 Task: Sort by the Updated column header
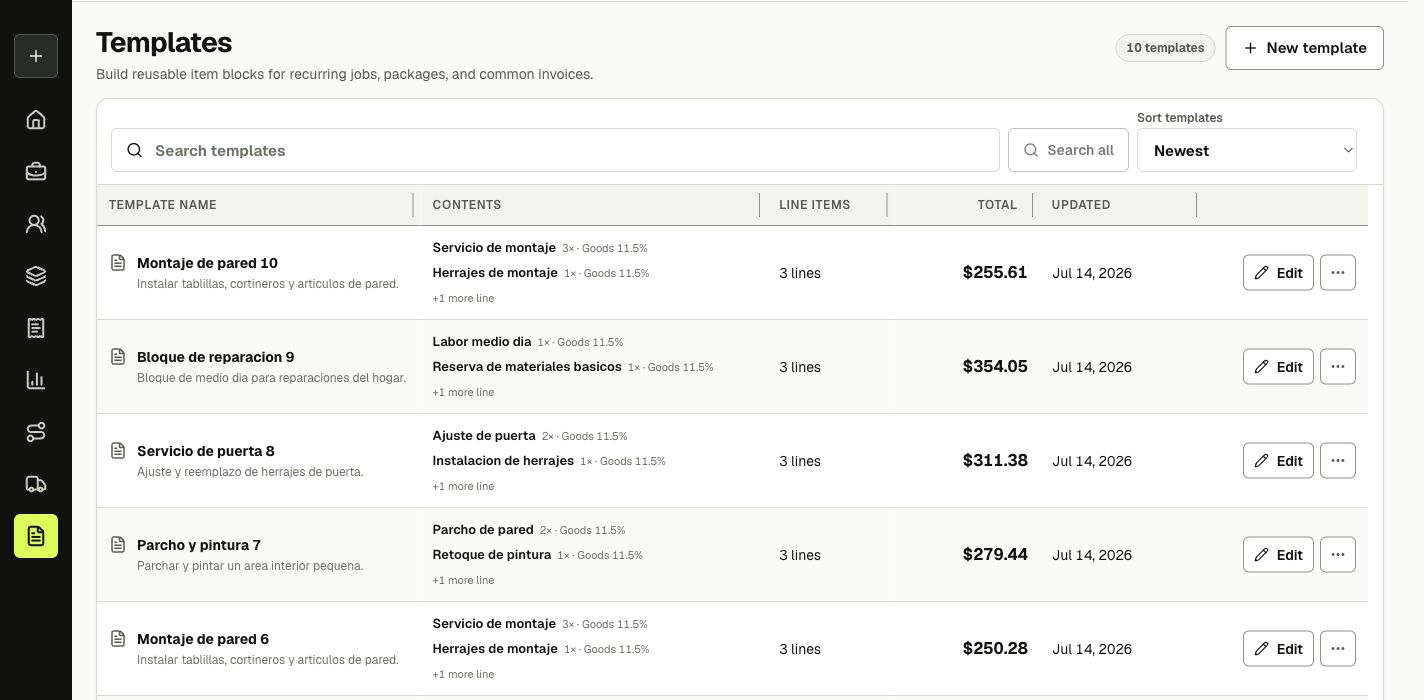click(1081, 205)
